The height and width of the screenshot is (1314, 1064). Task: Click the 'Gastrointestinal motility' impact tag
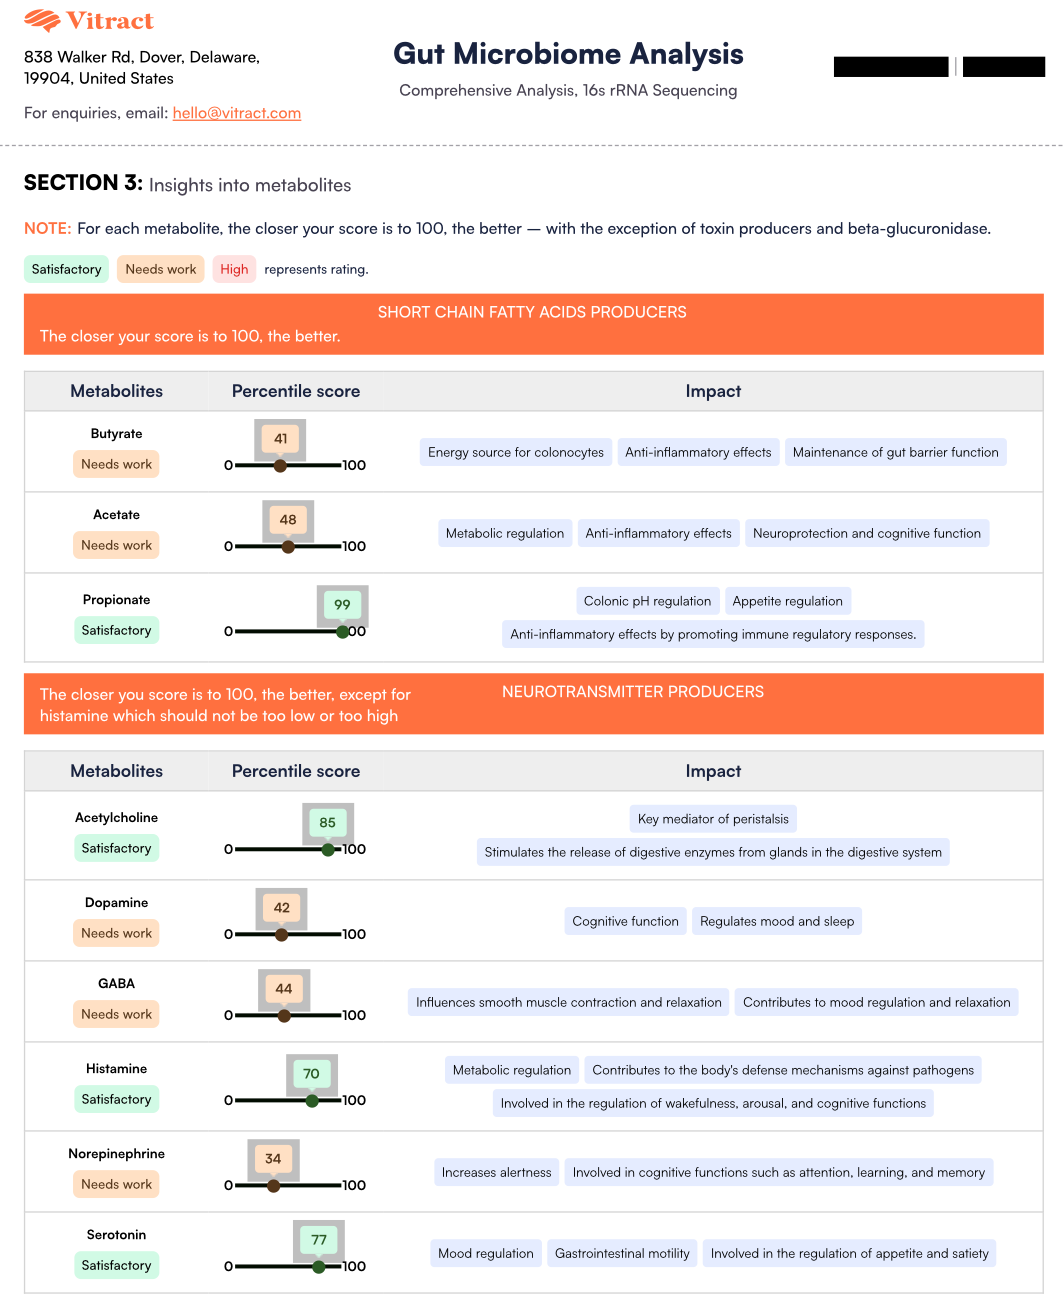tap(622, 1253)
